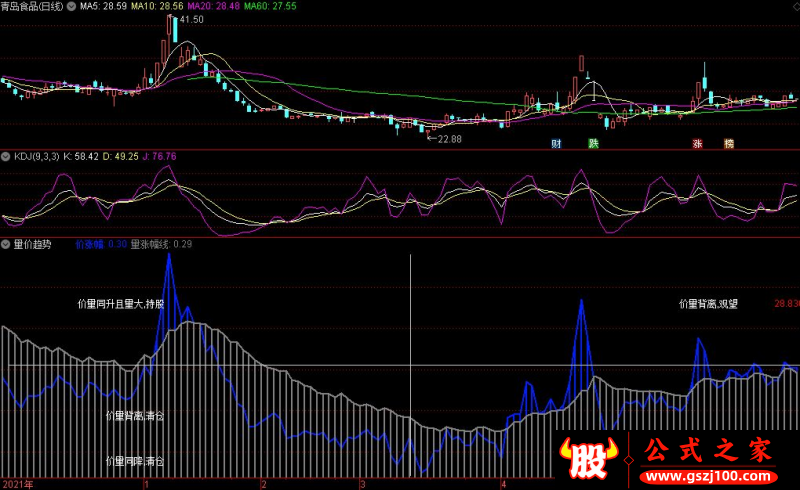
Task: Click the 价量同升且量大,持股 annotation
Action: coord(121,304)
